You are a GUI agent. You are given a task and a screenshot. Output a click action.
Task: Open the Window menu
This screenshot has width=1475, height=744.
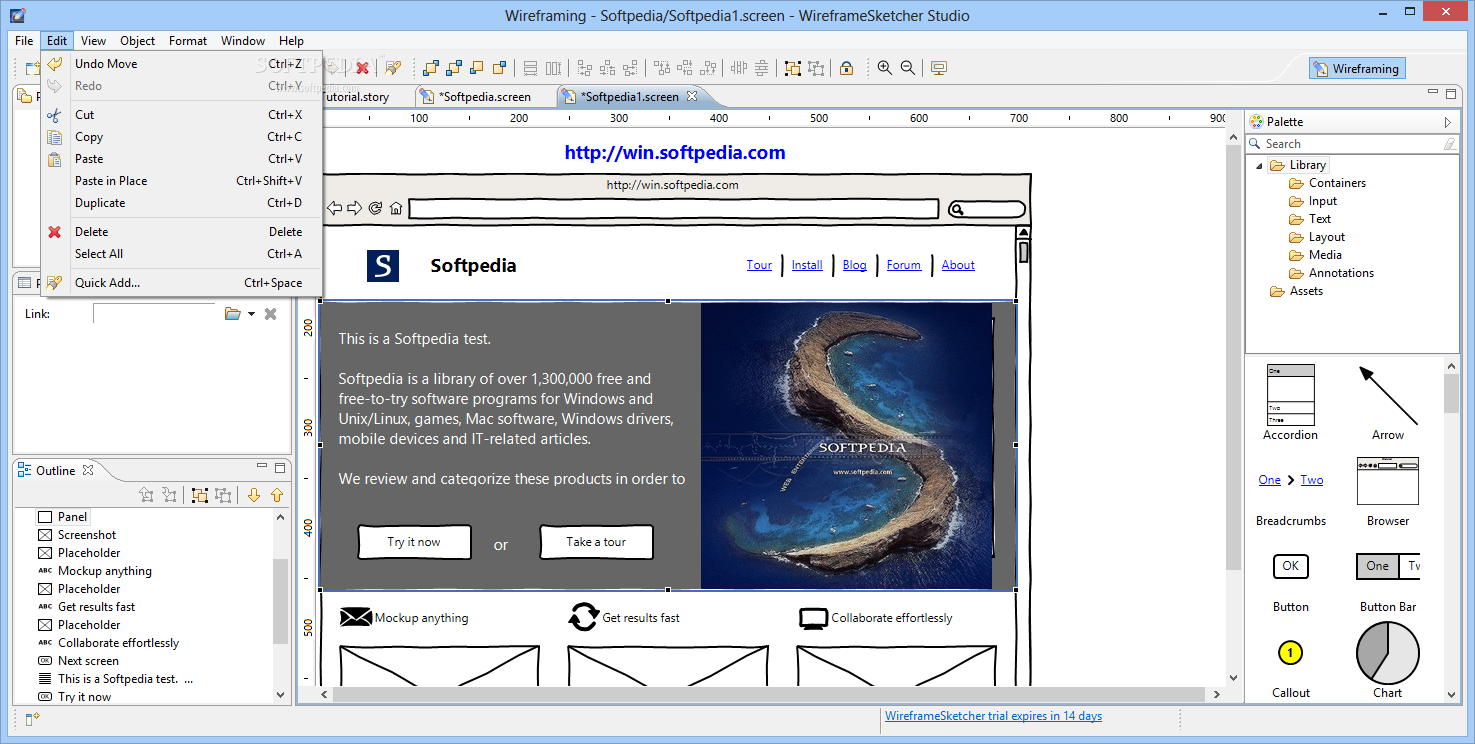(243, 41)
